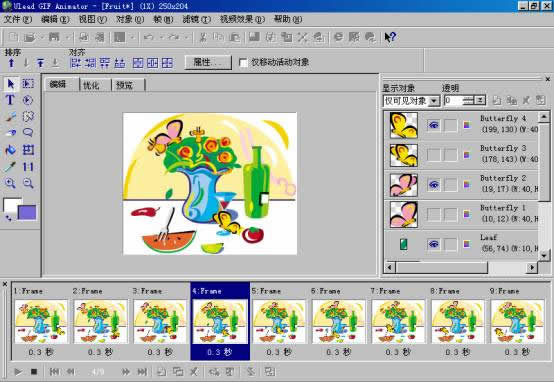The width and height of the screenshot is (554, 382).
Task: Select frame 9 thumbnail
Action: click(x=517, y=322)
